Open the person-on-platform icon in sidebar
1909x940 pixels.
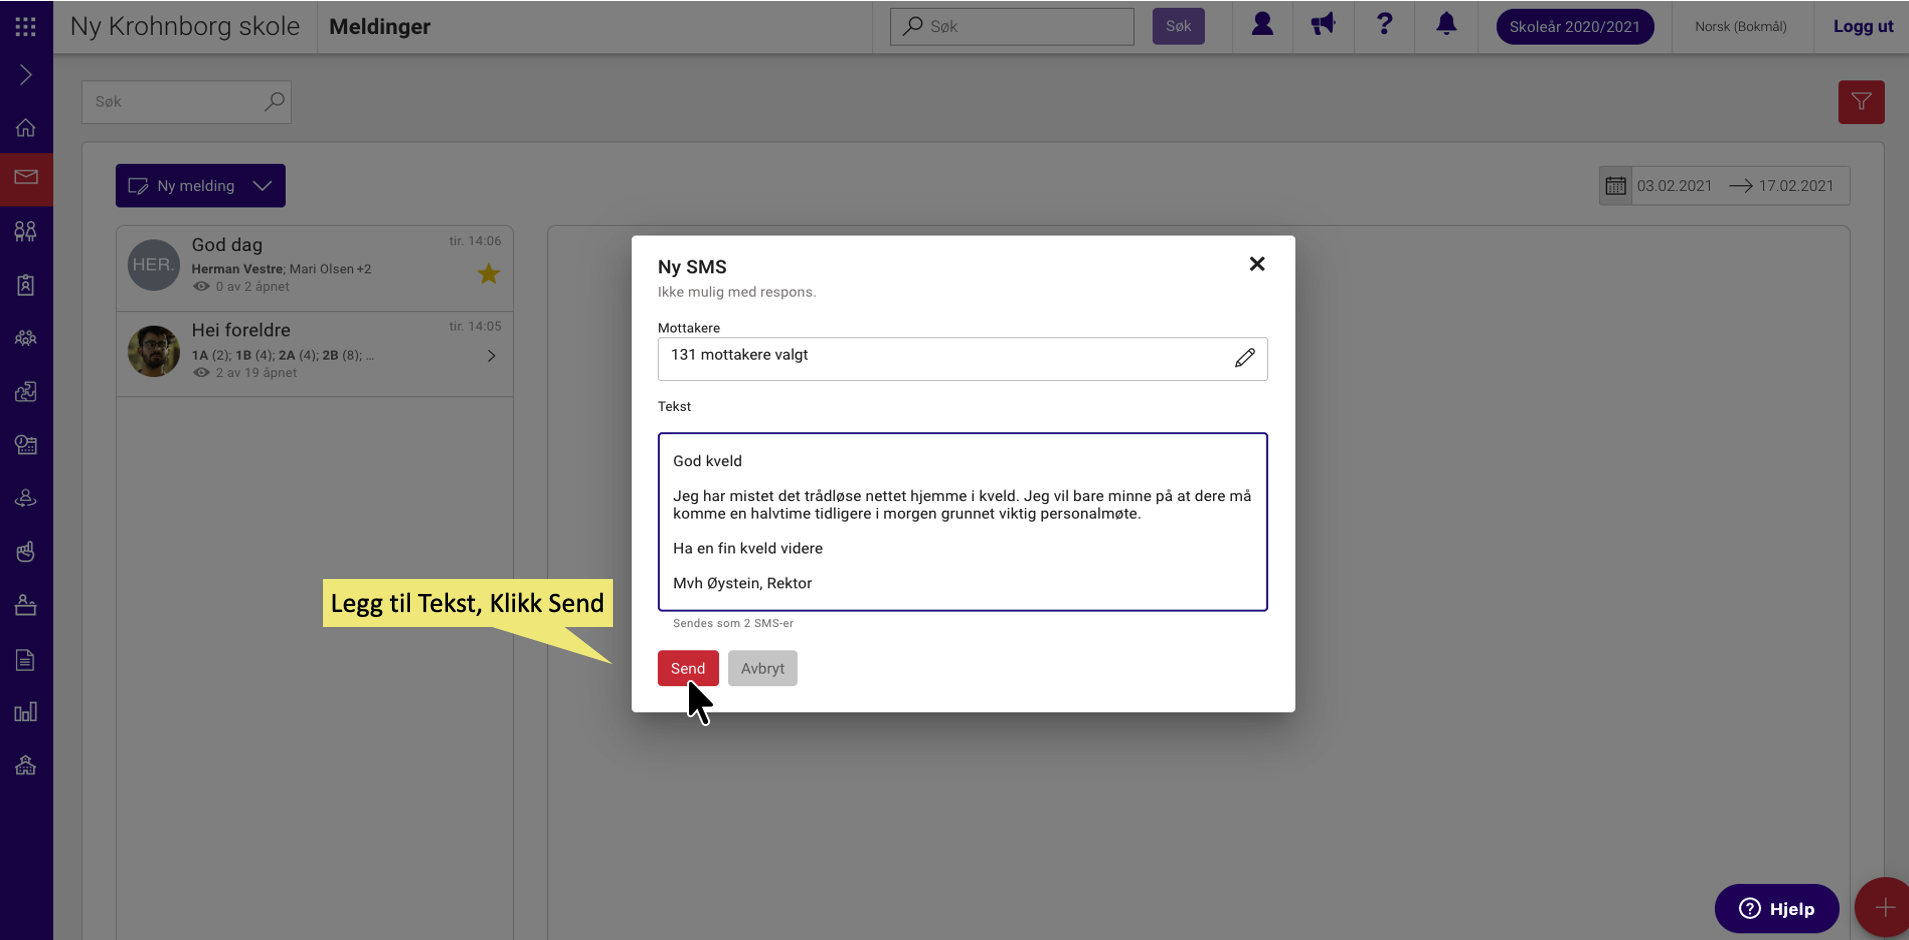tap(26, 498)
